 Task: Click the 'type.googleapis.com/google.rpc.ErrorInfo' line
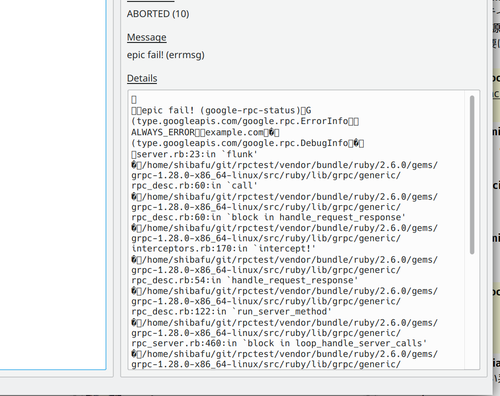245,121
